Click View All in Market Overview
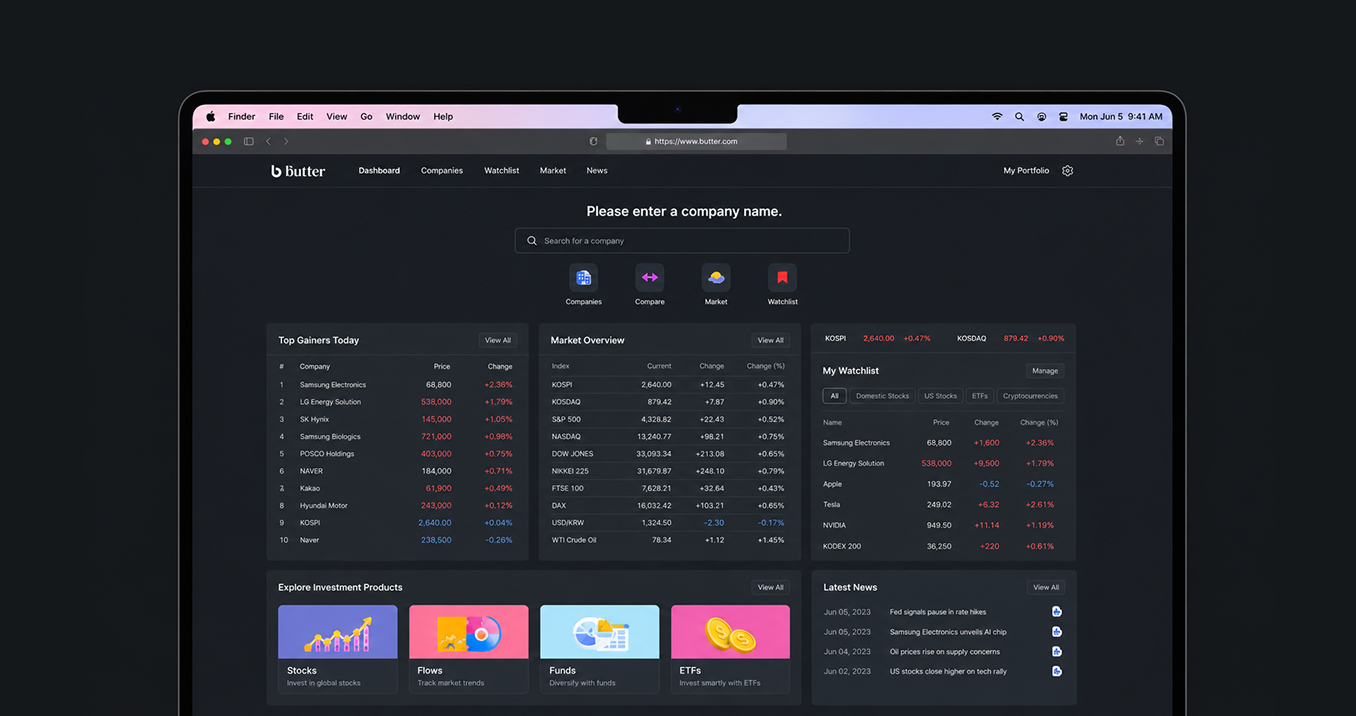Screen dimensions: 1356x716 tap(771, 341)
